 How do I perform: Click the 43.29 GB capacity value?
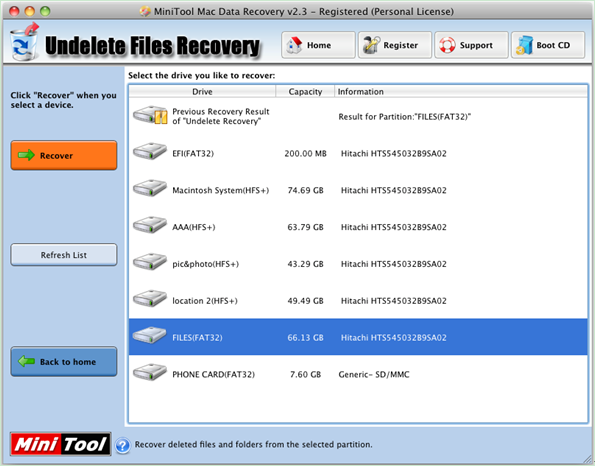(x=305, y=264)
